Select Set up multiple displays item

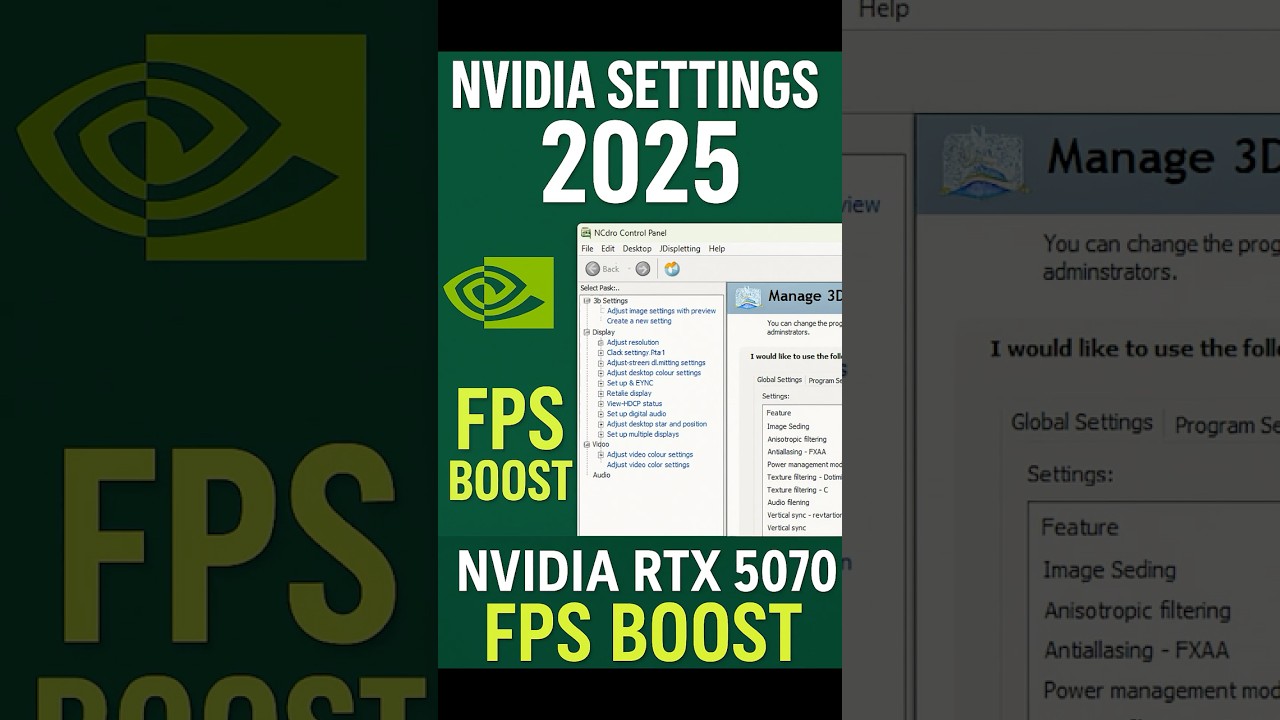click(x=643, y=434)
